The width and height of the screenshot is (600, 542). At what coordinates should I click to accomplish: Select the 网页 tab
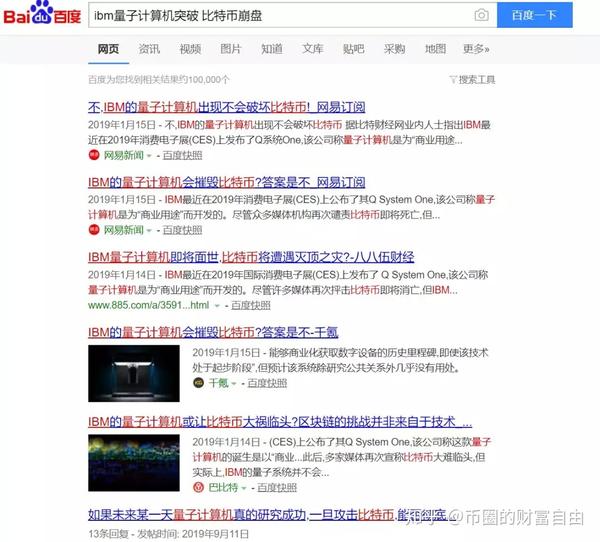[108, 49]
